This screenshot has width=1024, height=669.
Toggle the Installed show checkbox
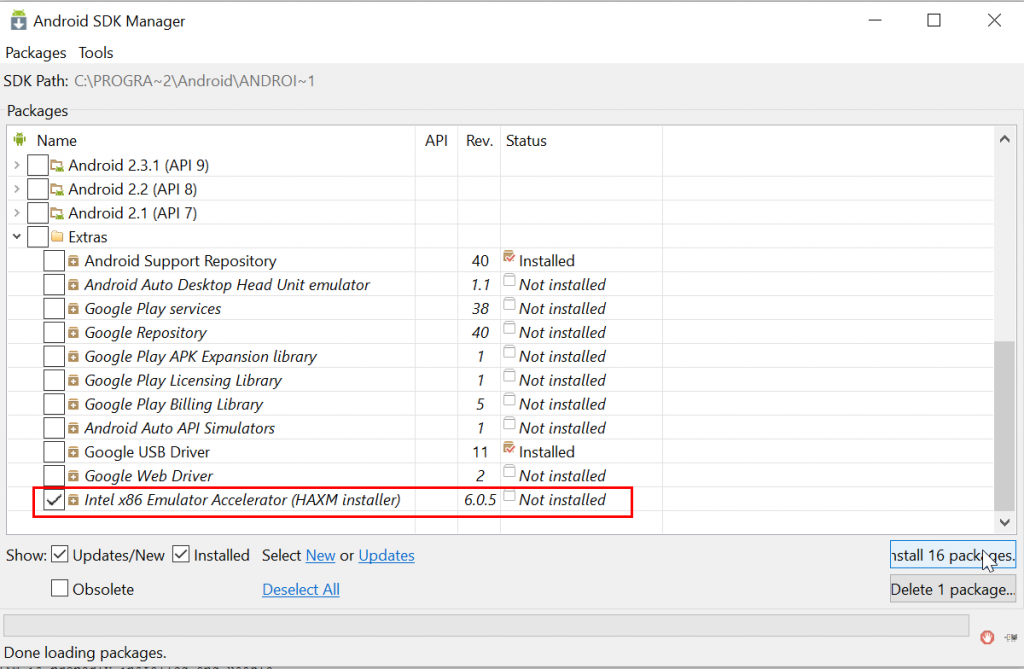point(181,555)
